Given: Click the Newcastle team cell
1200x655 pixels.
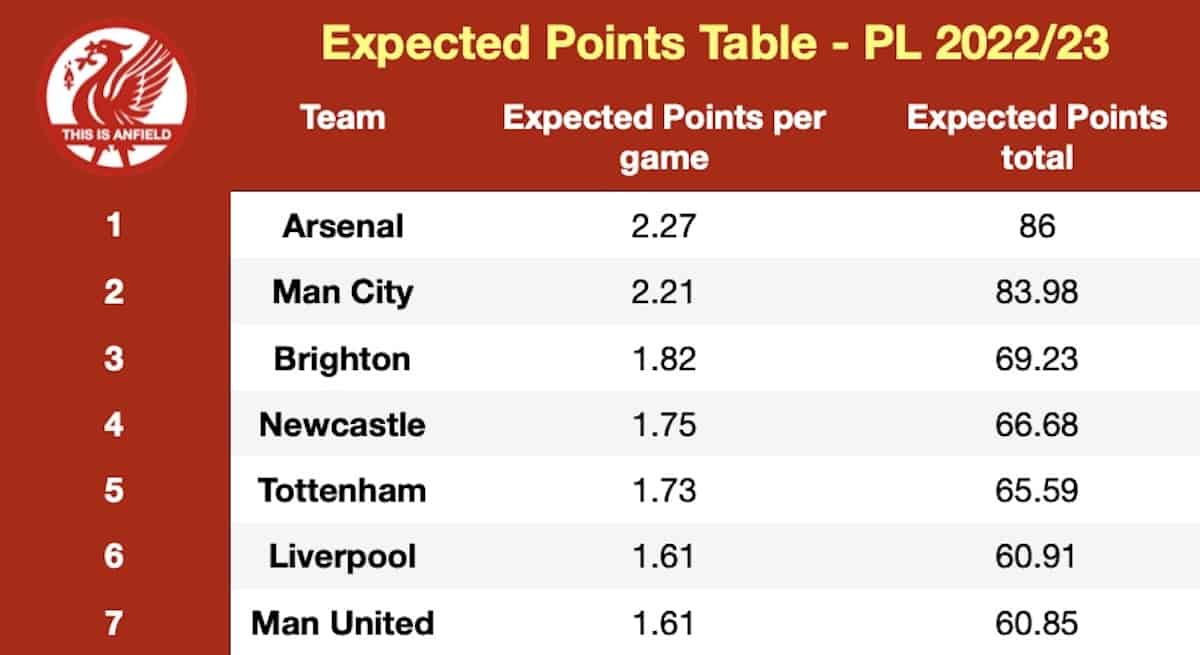Looking at the screenshot, I should (x=343, y=424).
